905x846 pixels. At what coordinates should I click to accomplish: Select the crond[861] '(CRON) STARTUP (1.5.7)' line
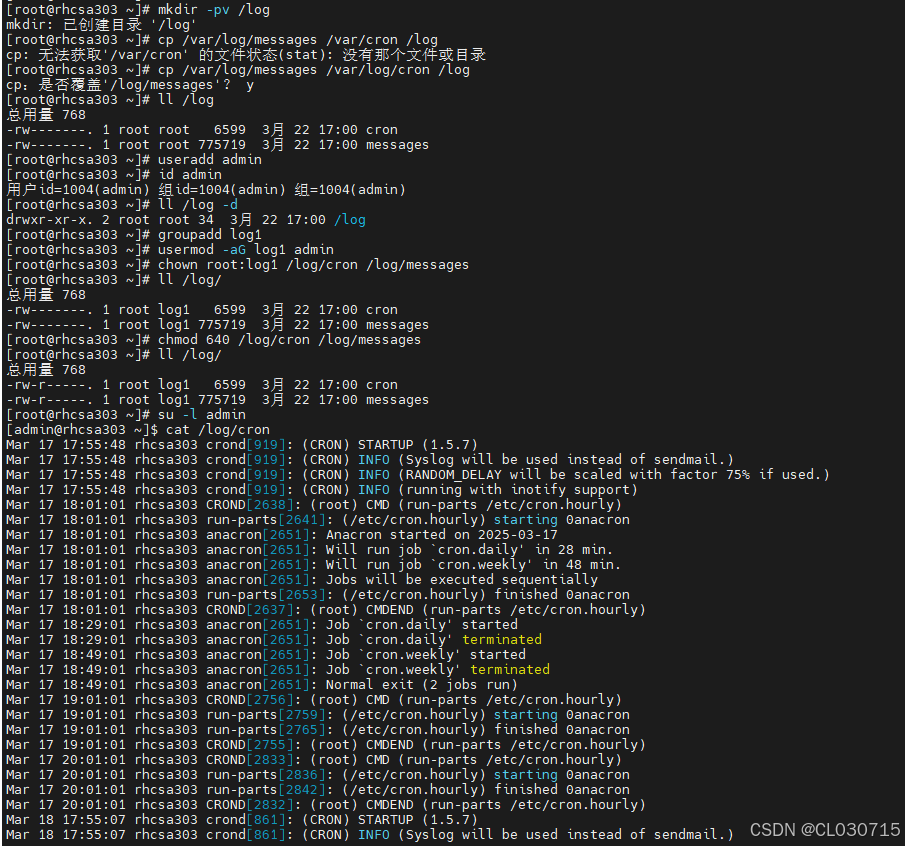242,820
